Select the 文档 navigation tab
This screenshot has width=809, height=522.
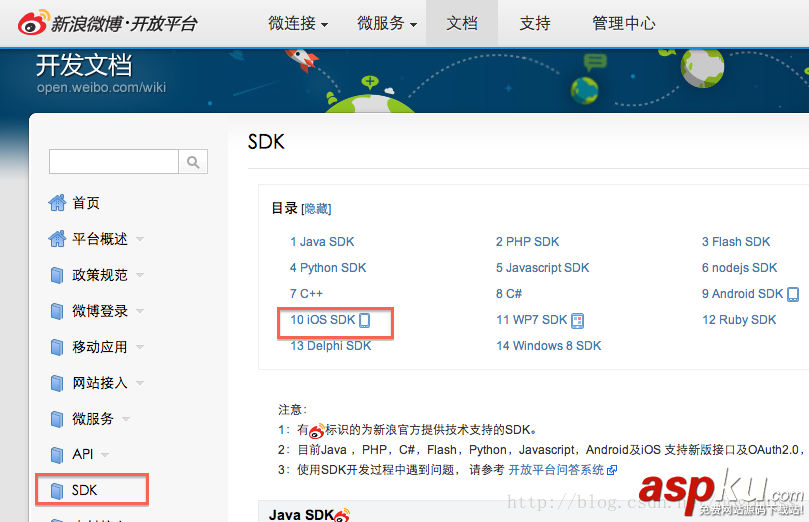pyautogui.click(x=462, y=23)
